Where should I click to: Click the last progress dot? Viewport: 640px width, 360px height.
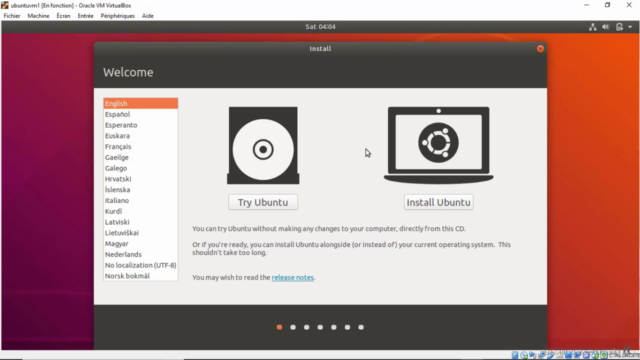pos(361,327)
